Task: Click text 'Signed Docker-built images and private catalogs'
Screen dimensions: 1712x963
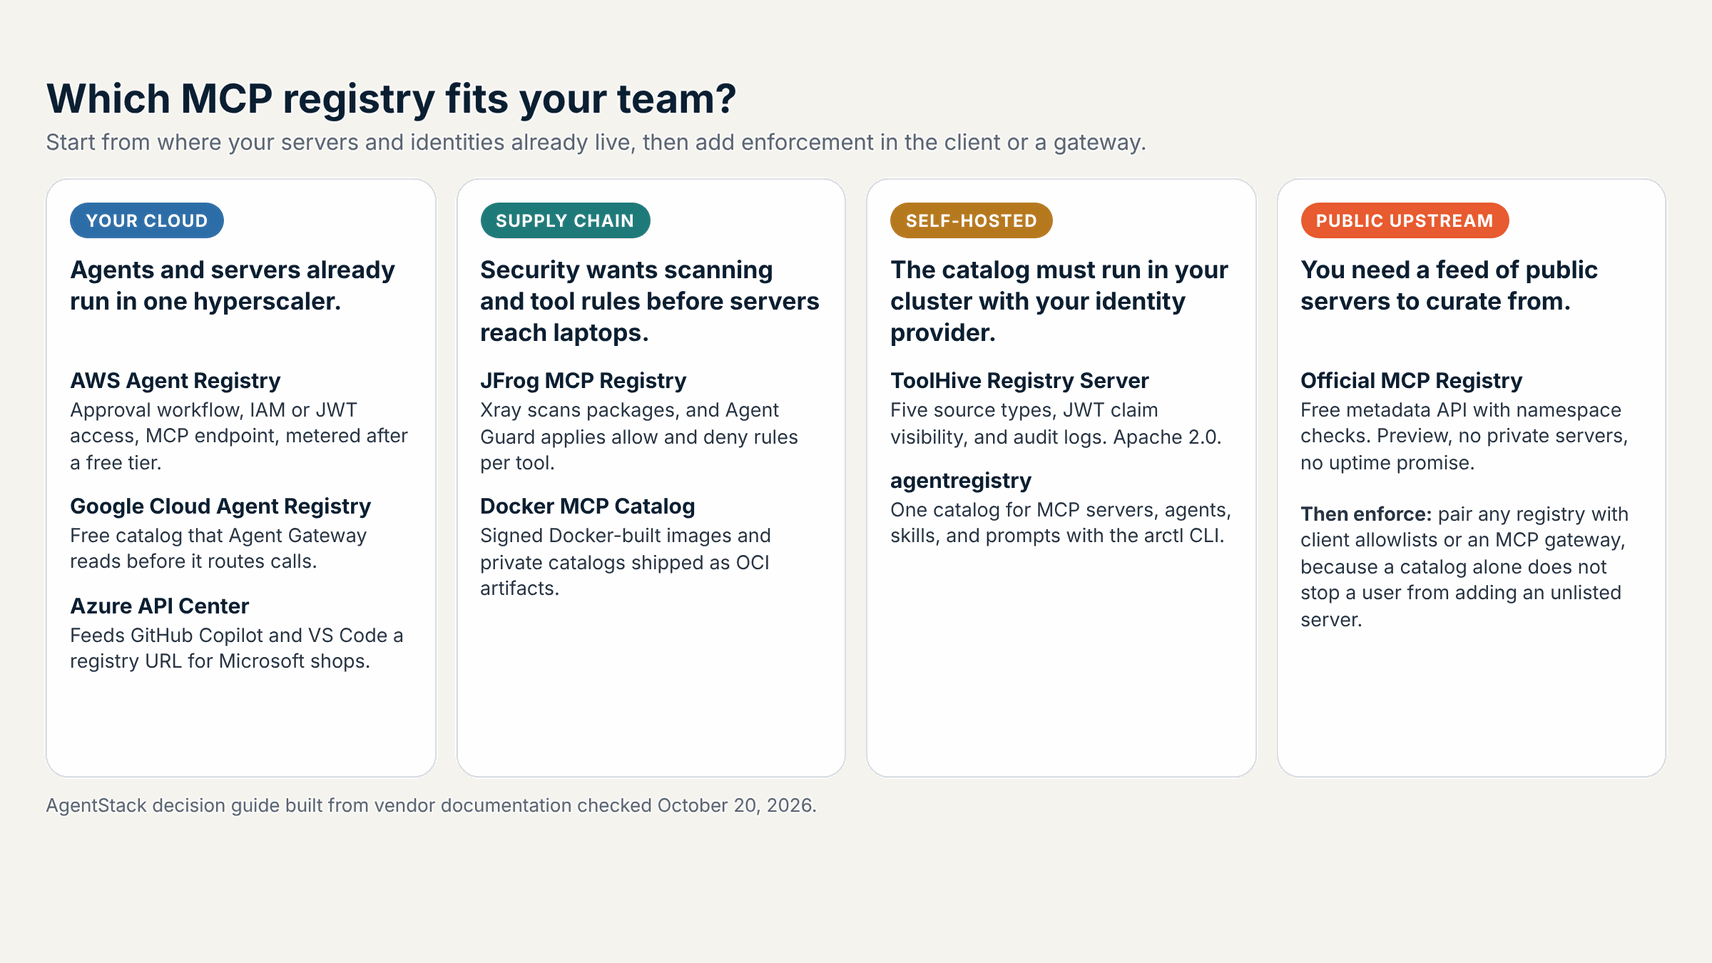Action: click(x=625, y=562)
